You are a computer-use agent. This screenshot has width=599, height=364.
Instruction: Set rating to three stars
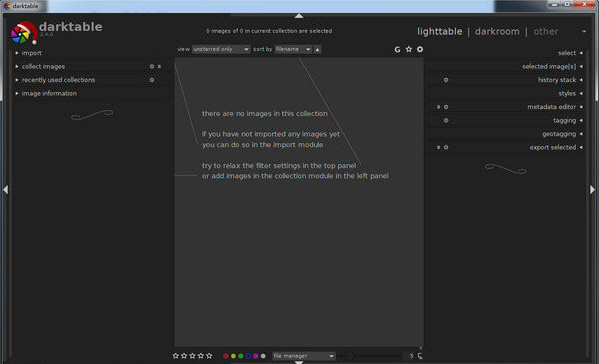193,356
